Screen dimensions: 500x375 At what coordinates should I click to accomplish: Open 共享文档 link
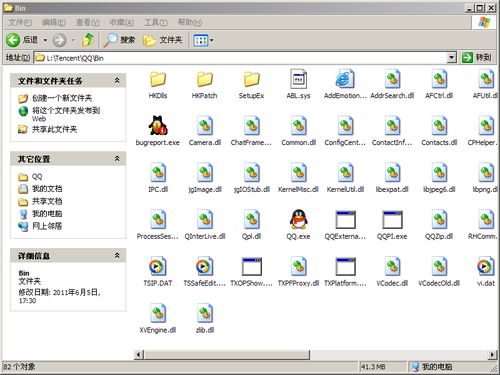pyautogui.click(x=47, y=201)
